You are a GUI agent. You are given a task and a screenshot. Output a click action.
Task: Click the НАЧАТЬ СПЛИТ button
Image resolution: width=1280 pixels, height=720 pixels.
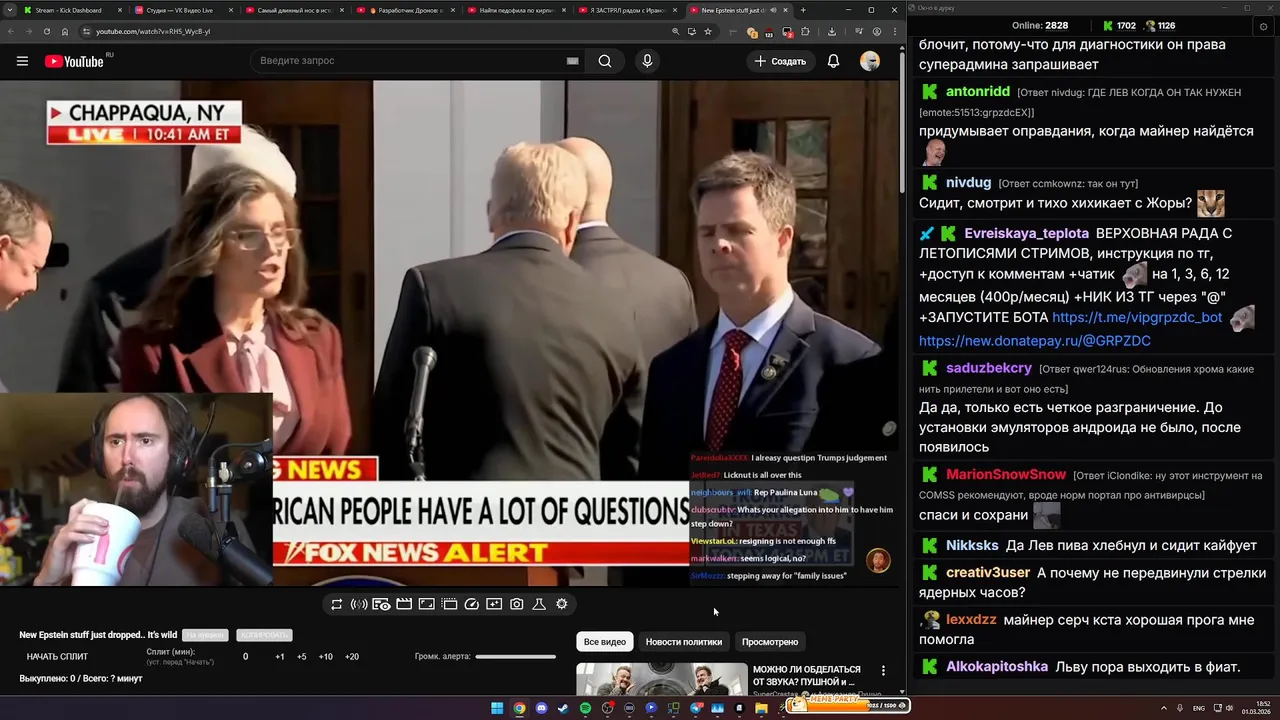click(57, 657)
